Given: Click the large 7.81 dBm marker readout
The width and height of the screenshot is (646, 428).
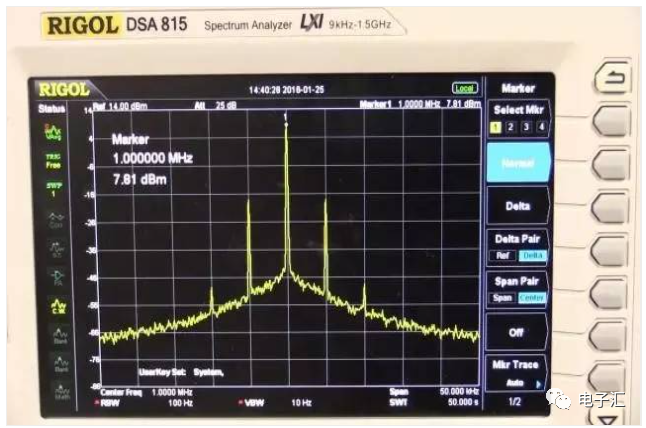Looking at the screenshot, I should [140, 180].
